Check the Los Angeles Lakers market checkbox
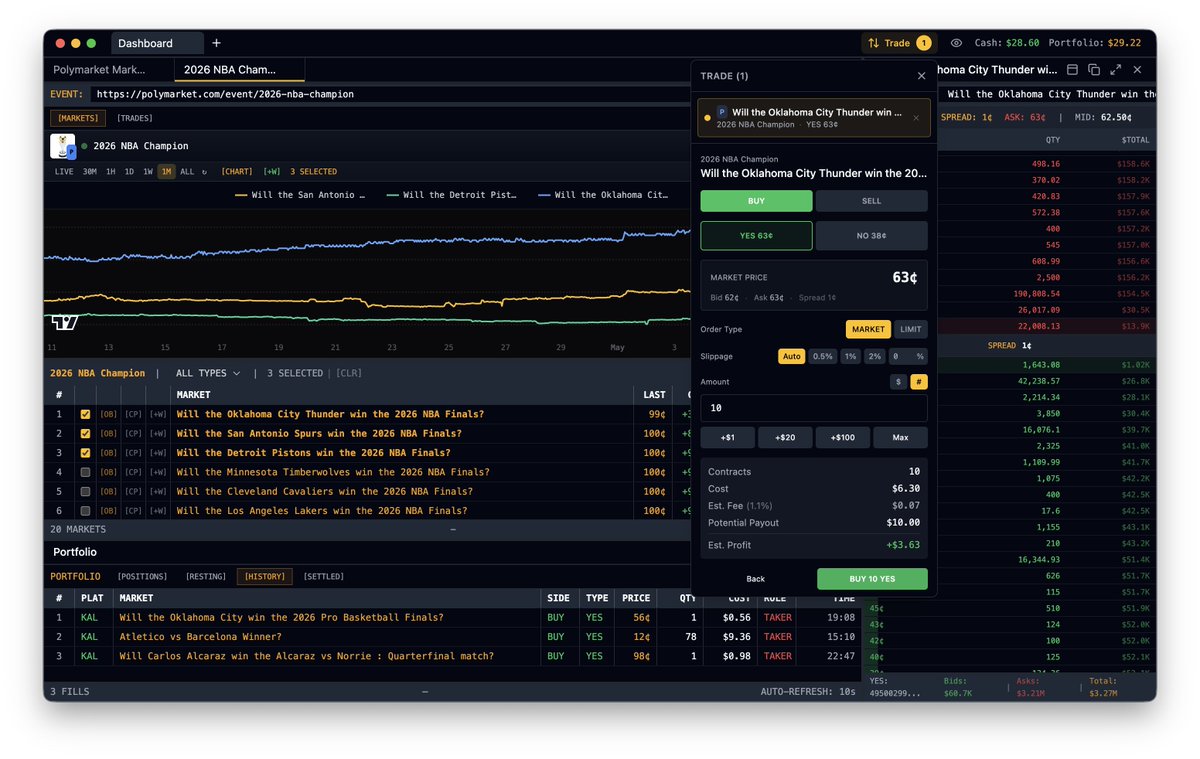The height and width of the screenshot is (759, 1200). [x=85, y=511]
